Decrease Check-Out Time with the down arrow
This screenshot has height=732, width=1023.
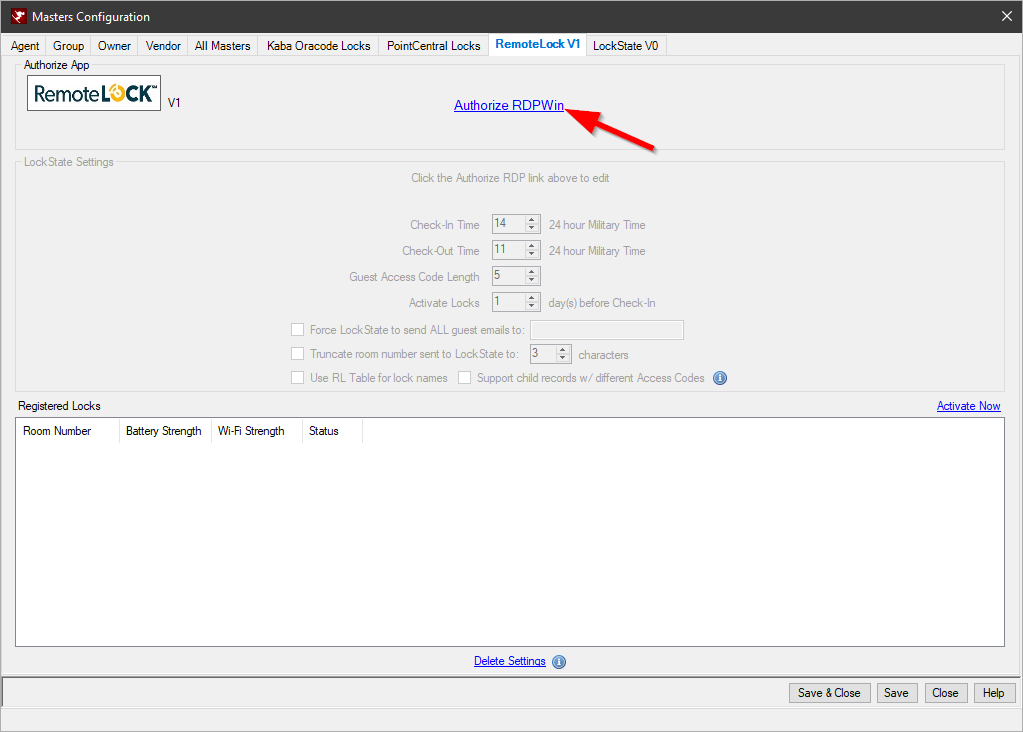(531, 254)
